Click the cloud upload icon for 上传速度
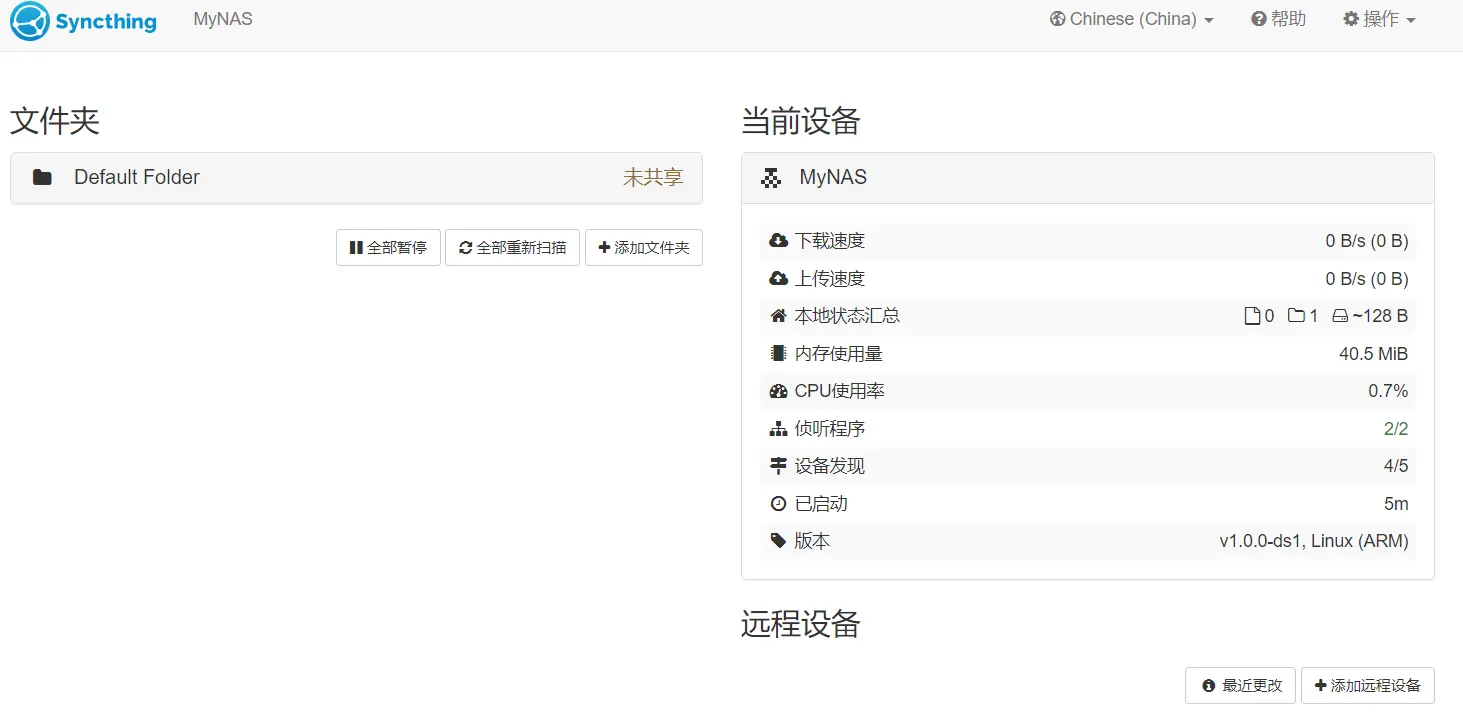This screenshot has width=1463, height=724. coord(778,279)
